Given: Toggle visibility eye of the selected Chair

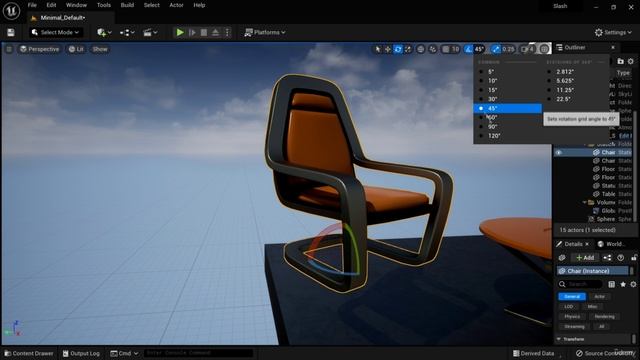Looking at the screenshot, I should pos(559,152).
